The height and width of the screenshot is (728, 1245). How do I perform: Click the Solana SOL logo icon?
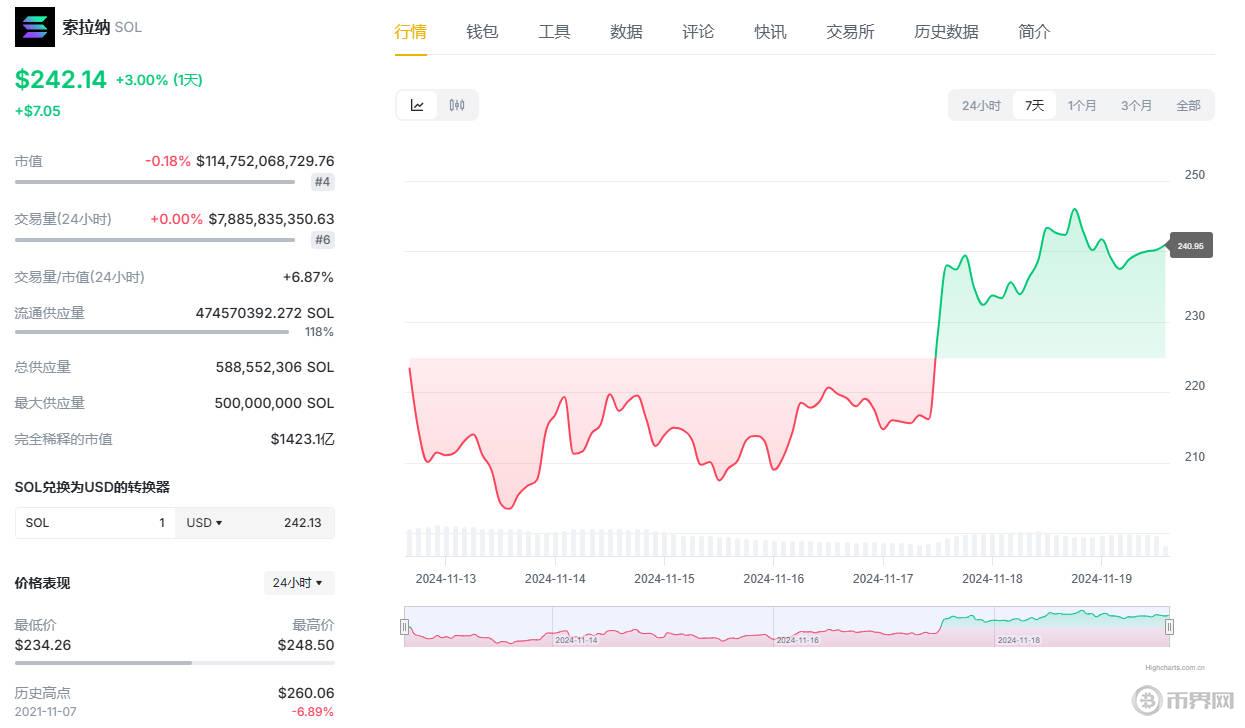click(35, 27)
